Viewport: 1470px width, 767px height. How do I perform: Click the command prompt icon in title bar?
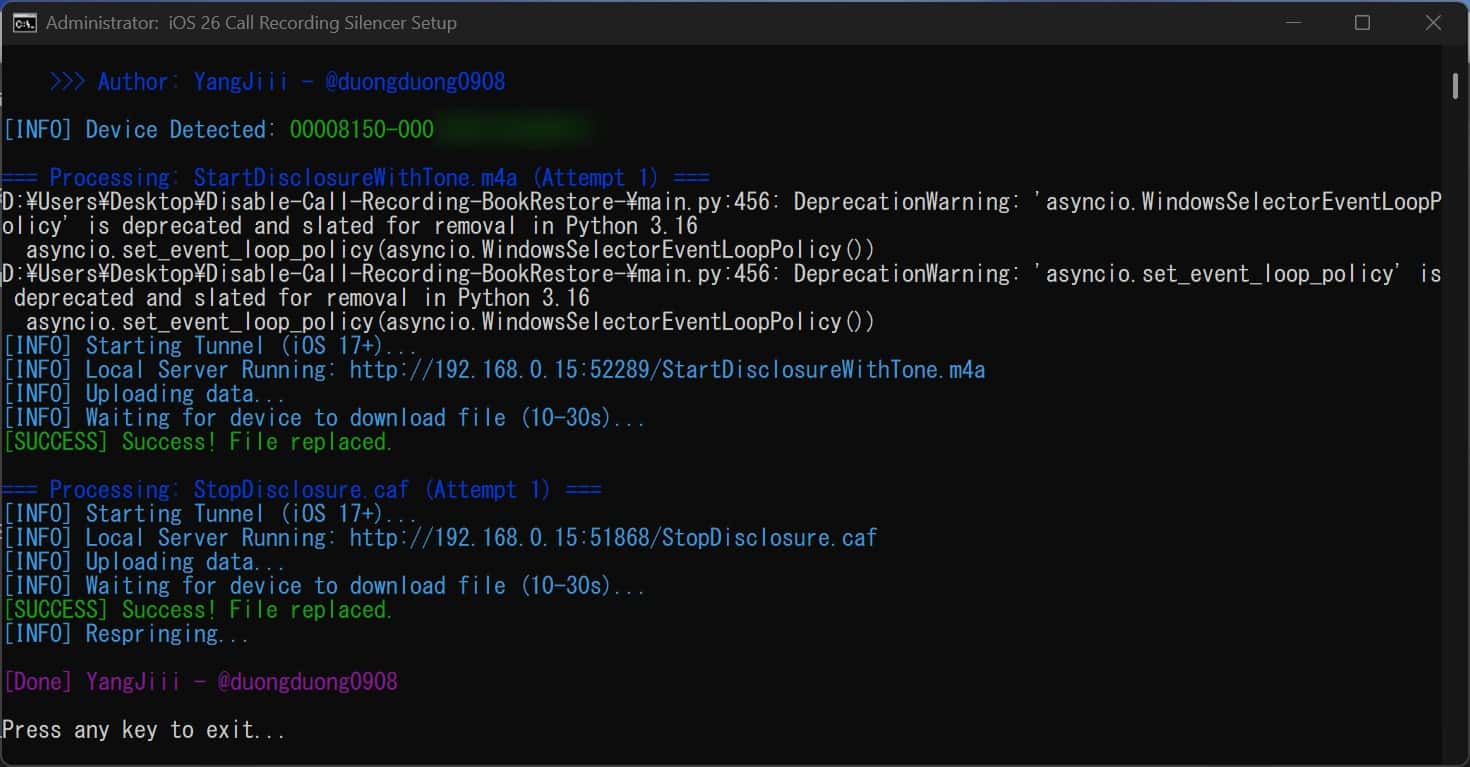(25, 22)
